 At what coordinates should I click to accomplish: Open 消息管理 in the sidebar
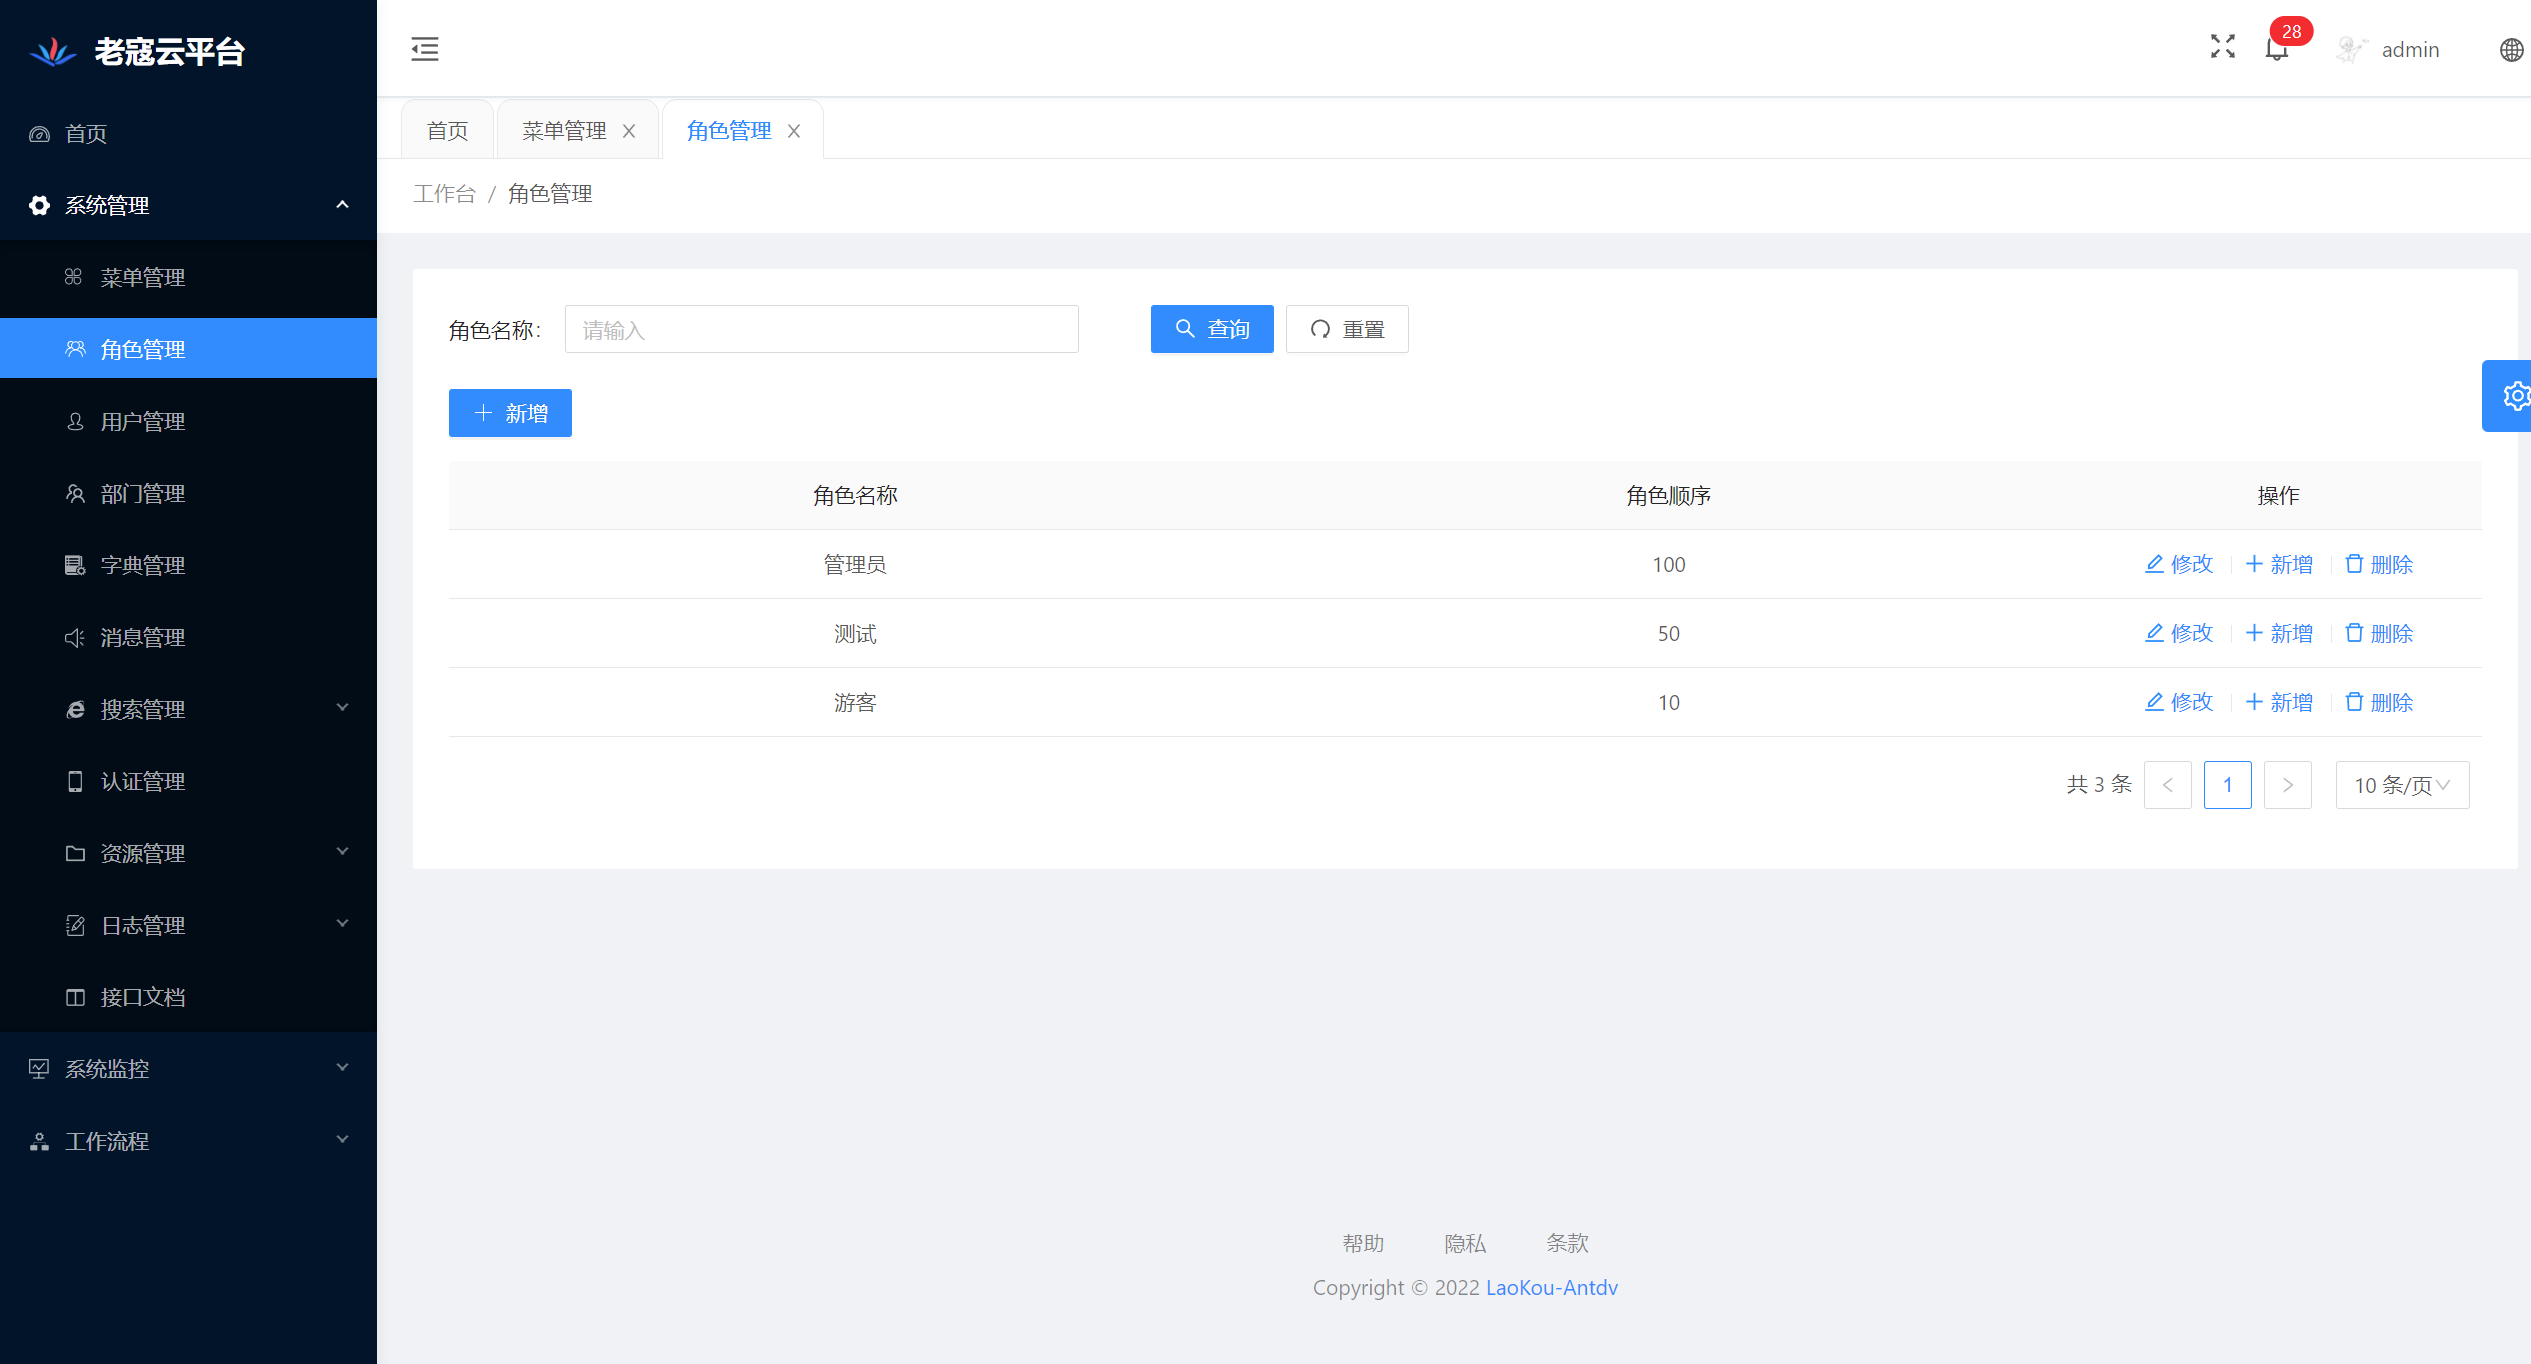pos(143,637)
